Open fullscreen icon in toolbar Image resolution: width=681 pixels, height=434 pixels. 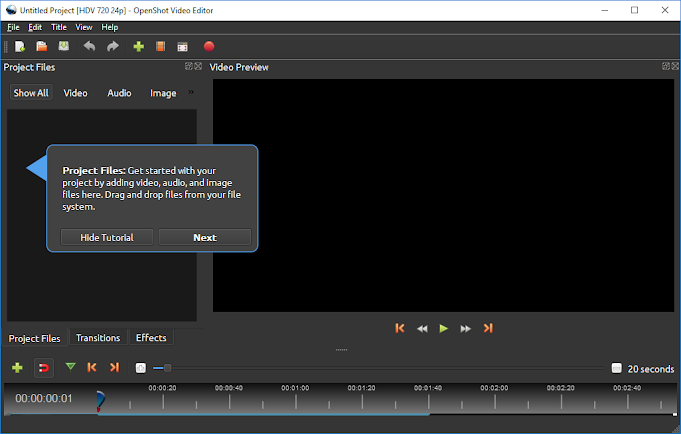click(x=182, y=46)
